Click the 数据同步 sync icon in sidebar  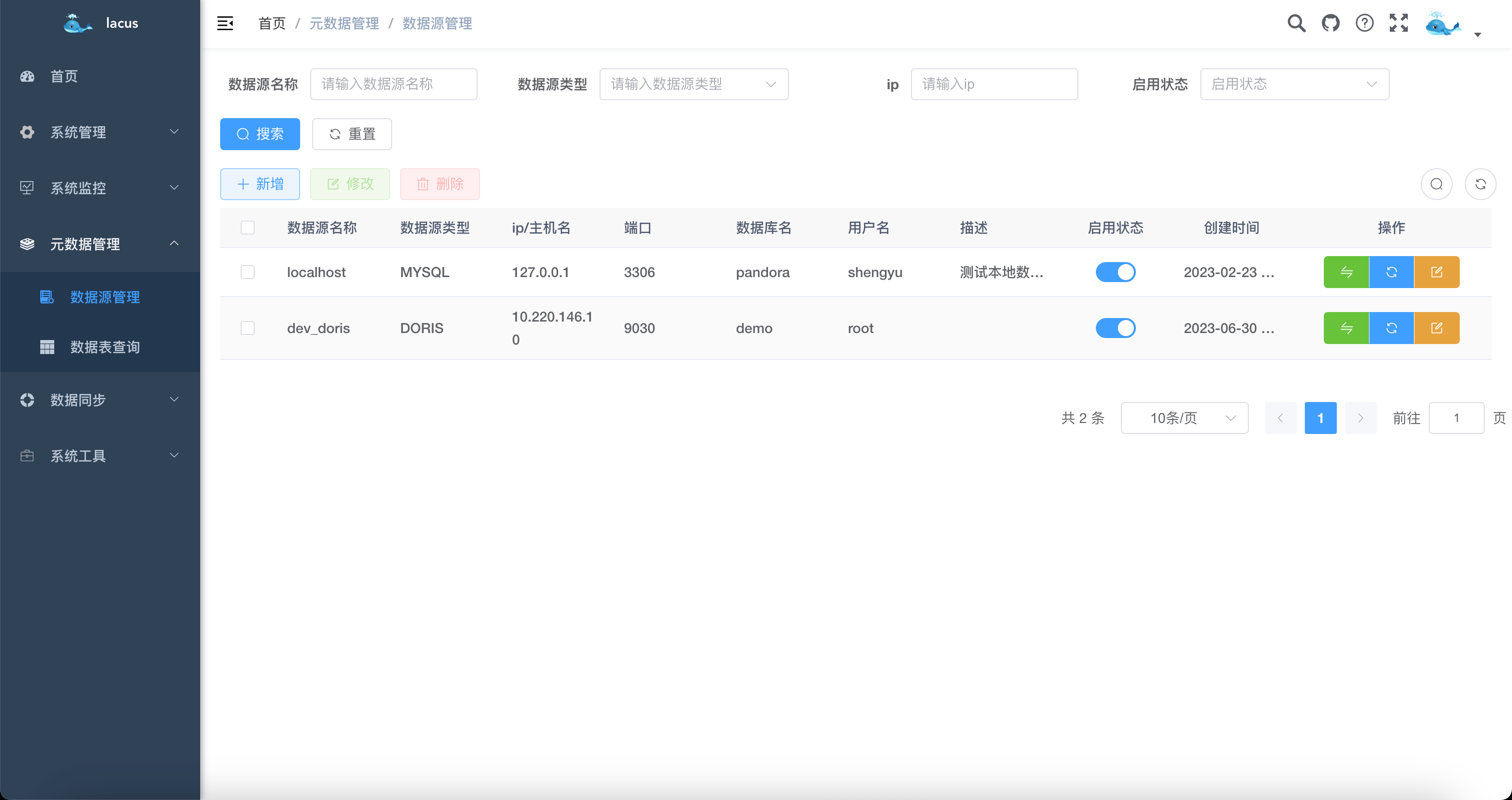(27, 400)
